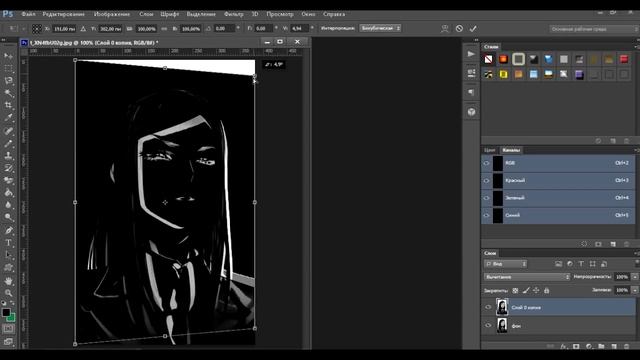Click the X position input field
The width and height of the screenshot is (640, 360).
pyautogui.click(x=64, y=29)
